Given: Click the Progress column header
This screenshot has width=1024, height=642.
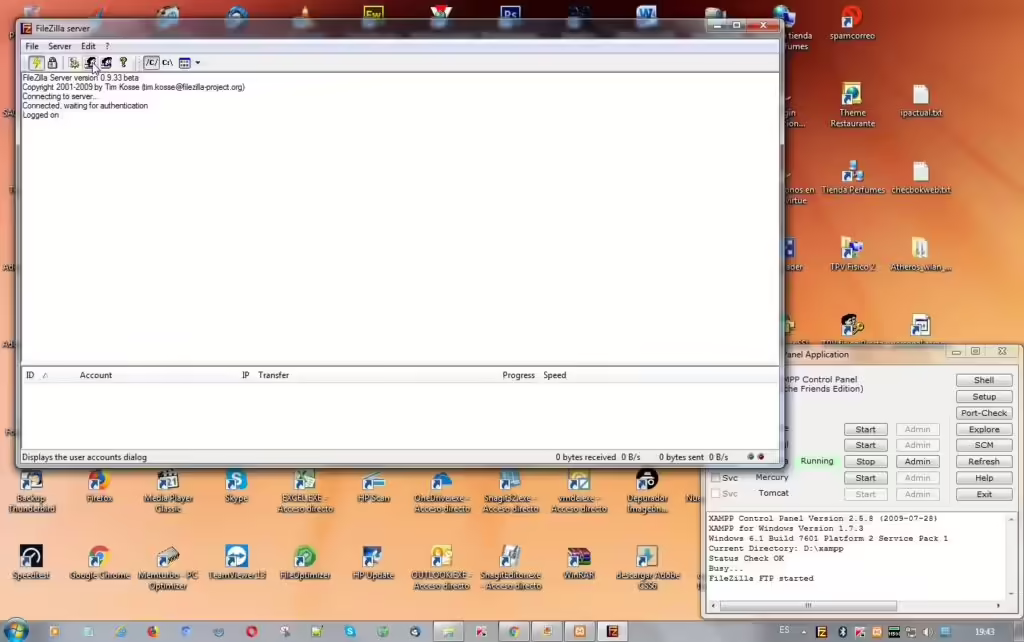Looking at the screenshot, I should point(519,375).
